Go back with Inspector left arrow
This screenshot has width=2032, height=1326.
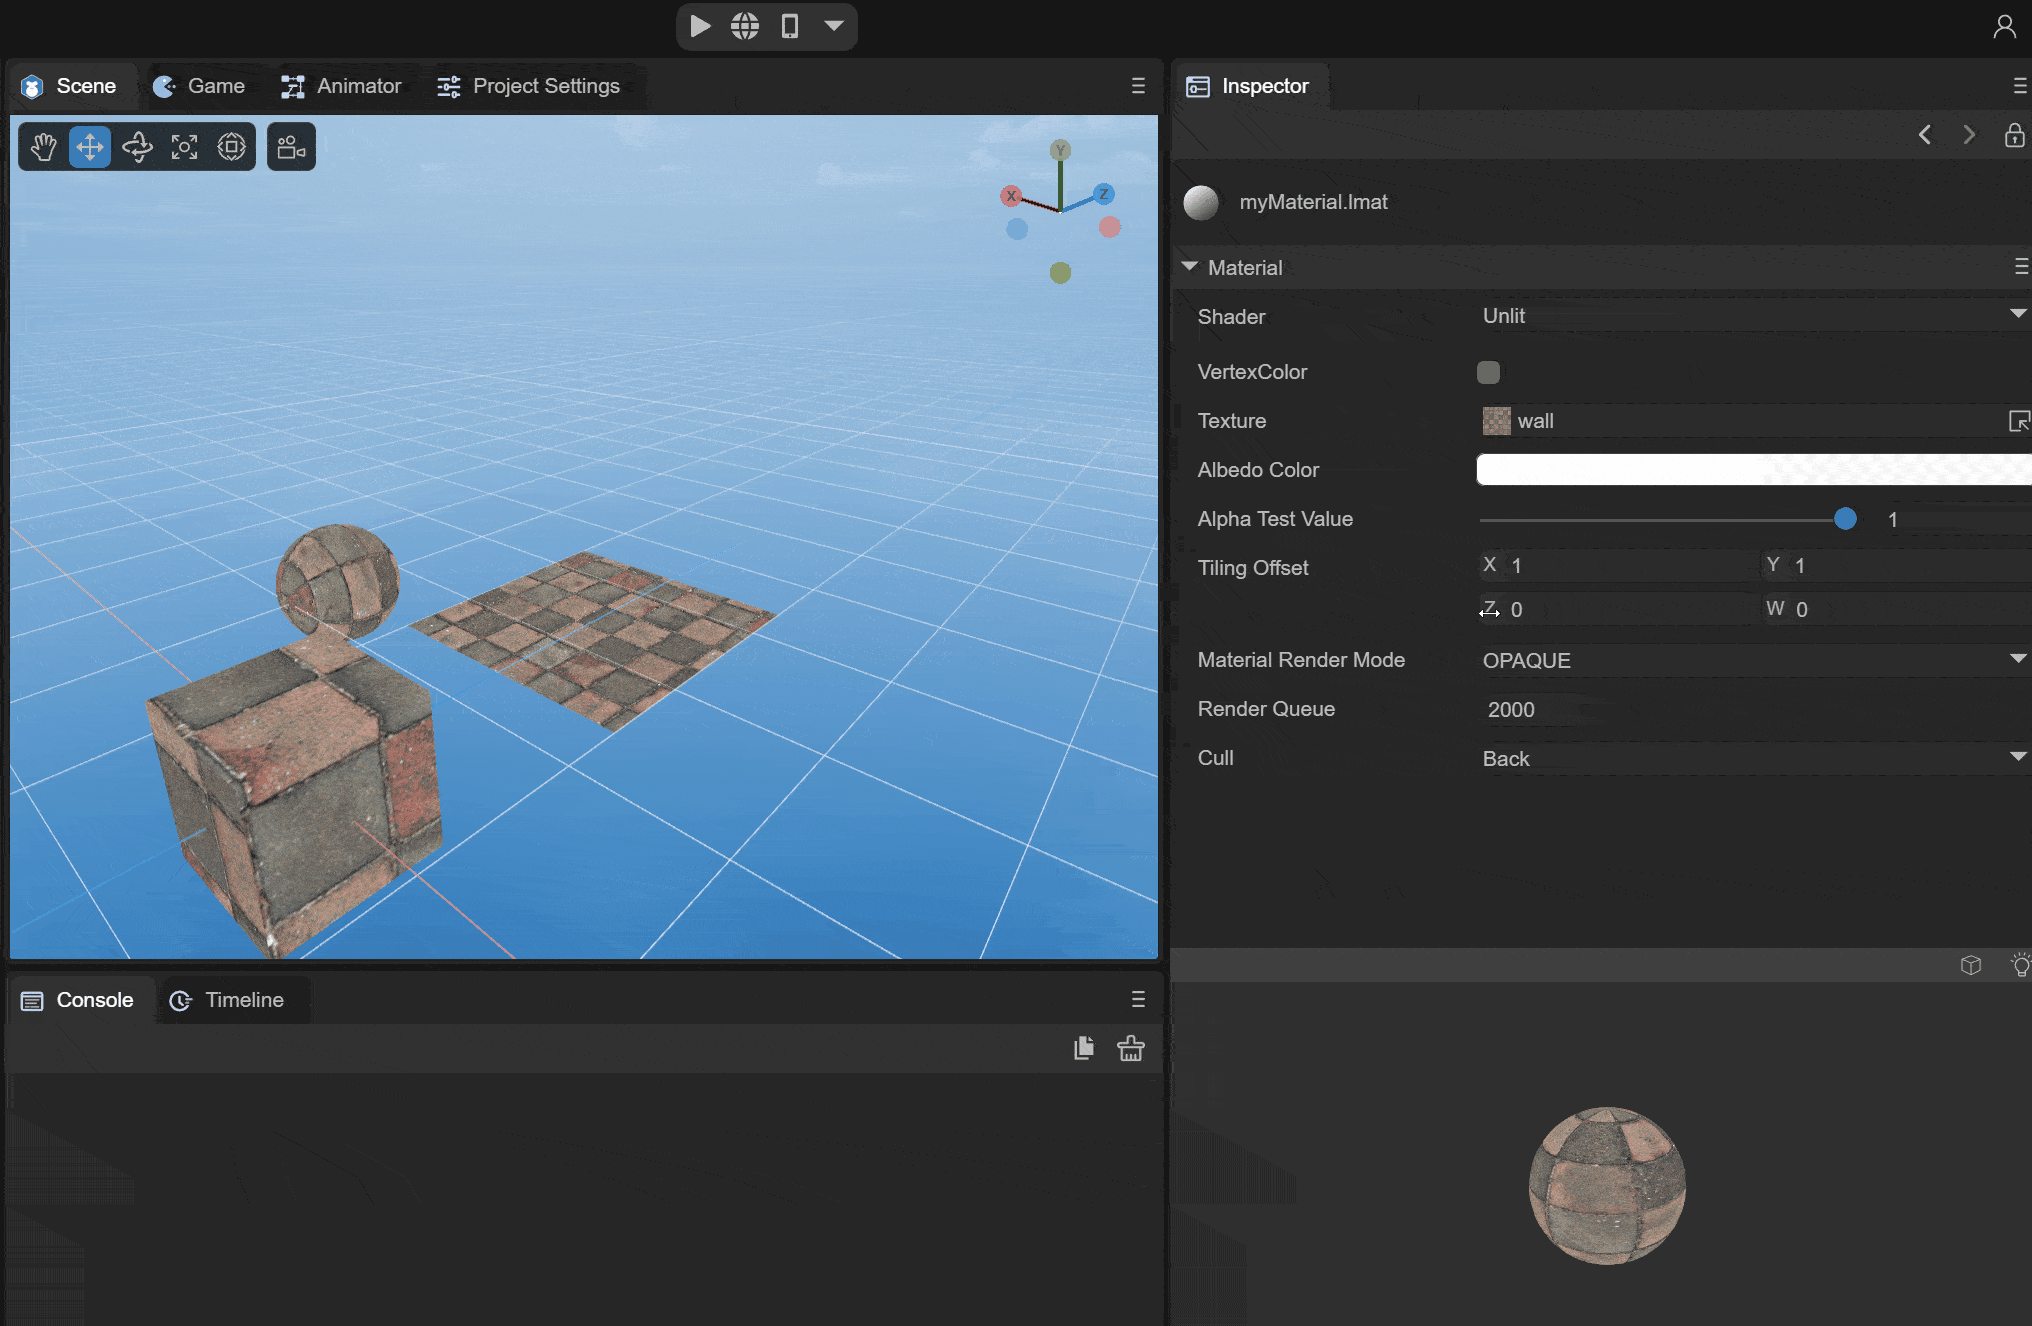pyautogui.click(x=1925, y=135)
